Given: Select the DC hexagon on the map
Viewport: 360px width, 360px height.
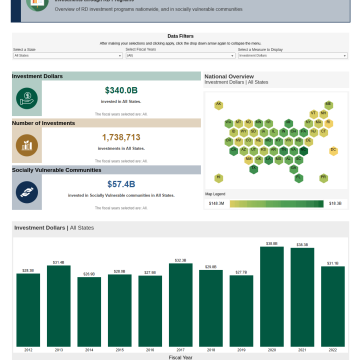Looking at the screenshot, I should [333, 151].
